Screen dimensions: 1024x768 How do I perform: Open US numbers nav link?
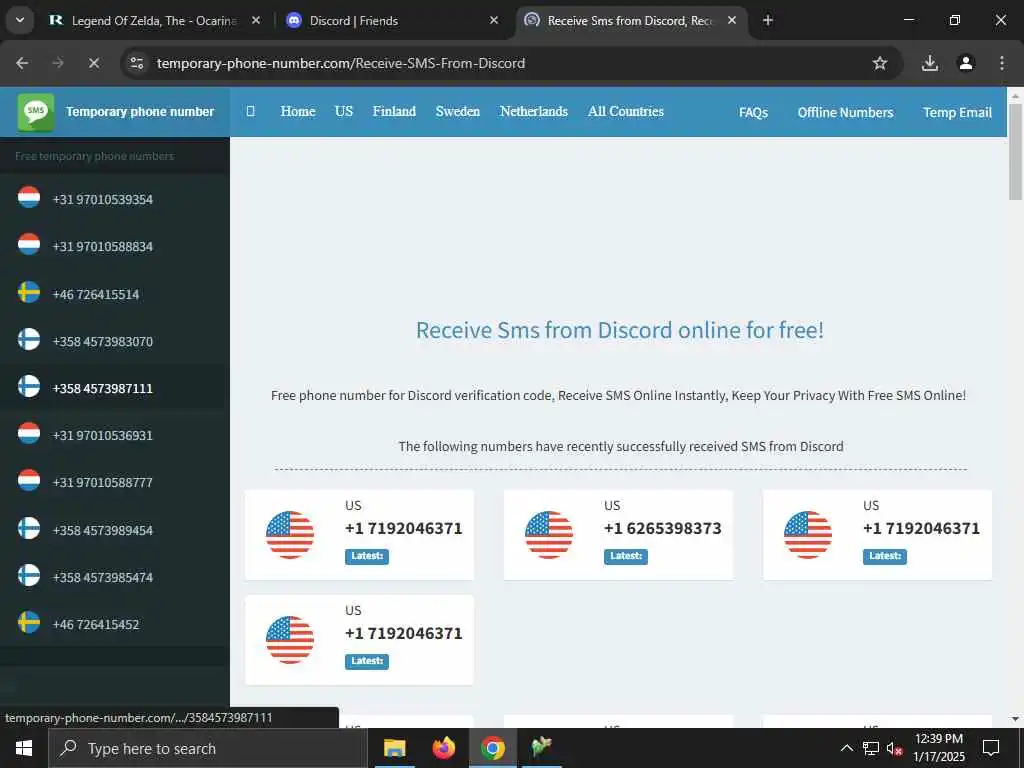click(x=344, y=112)
